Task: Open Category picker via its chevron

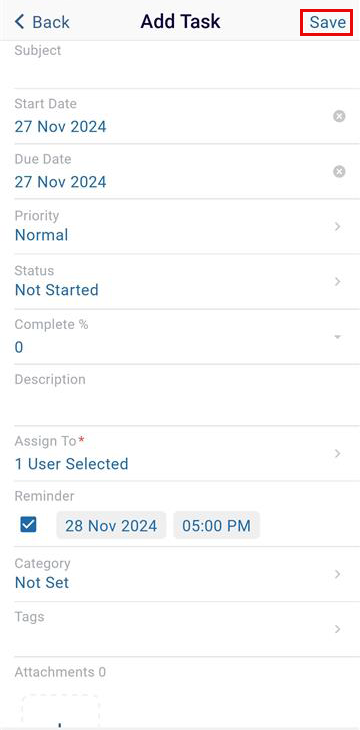Action: pos(338,574)
